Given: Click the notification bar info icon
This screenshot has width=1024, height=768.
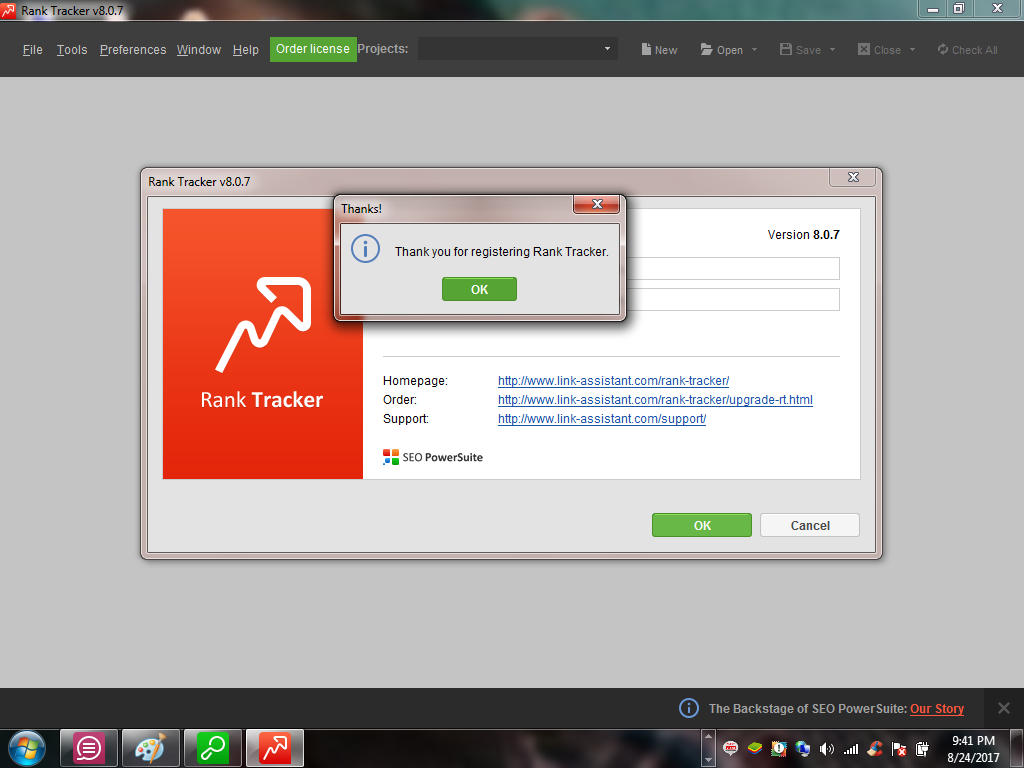Looking at the screenshot, I should pos(688,708).
